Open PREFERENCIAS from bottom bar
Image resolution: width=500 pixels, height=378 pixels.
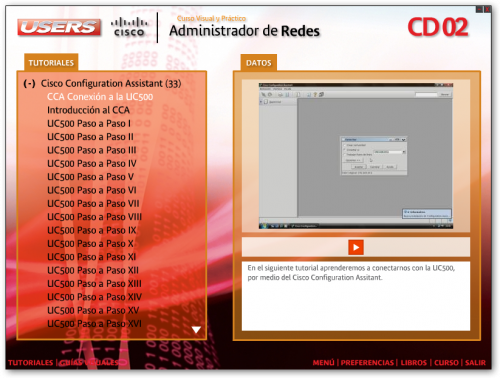[367, 363]
